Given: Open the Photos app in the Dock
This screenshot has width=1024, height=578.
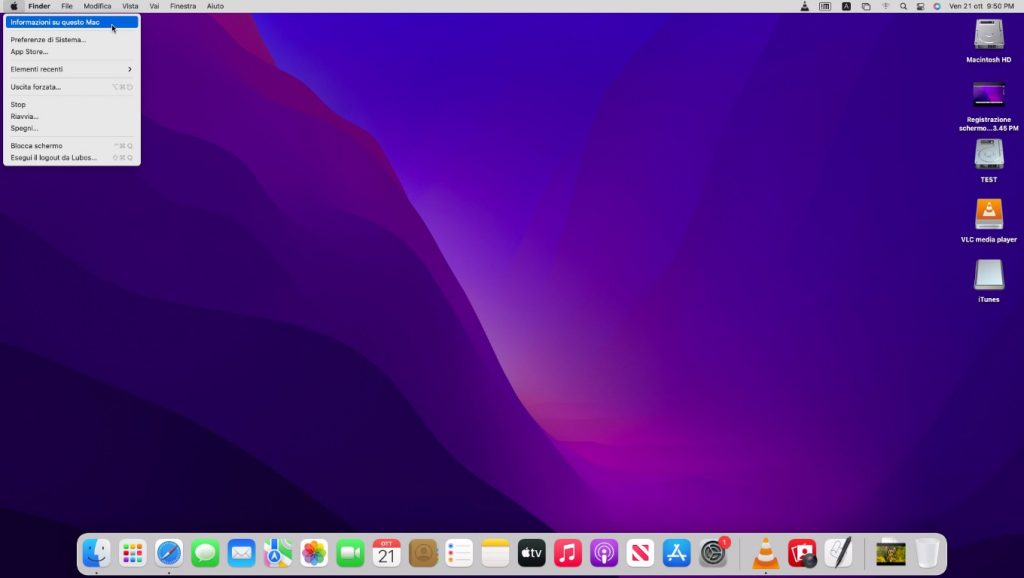Looking at the screenshot, I should tap(314, 552).
